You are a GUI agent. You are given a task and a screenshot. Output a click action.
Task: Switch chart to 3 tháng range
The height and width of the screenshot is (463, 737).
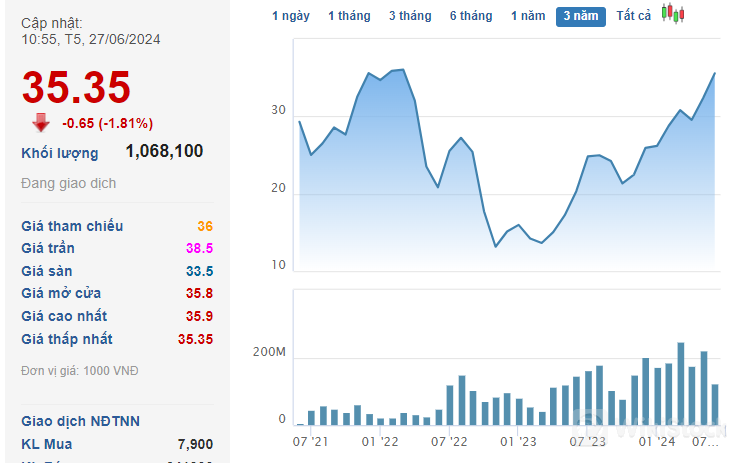point(410,16)
